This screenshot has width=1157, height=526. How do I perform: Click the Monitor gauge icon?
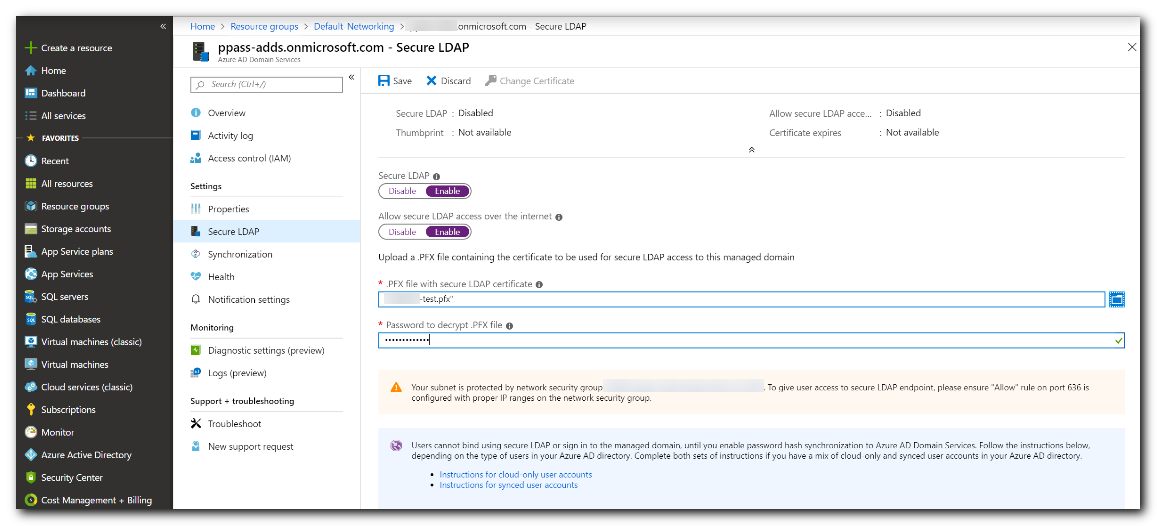tap(30, 432)
